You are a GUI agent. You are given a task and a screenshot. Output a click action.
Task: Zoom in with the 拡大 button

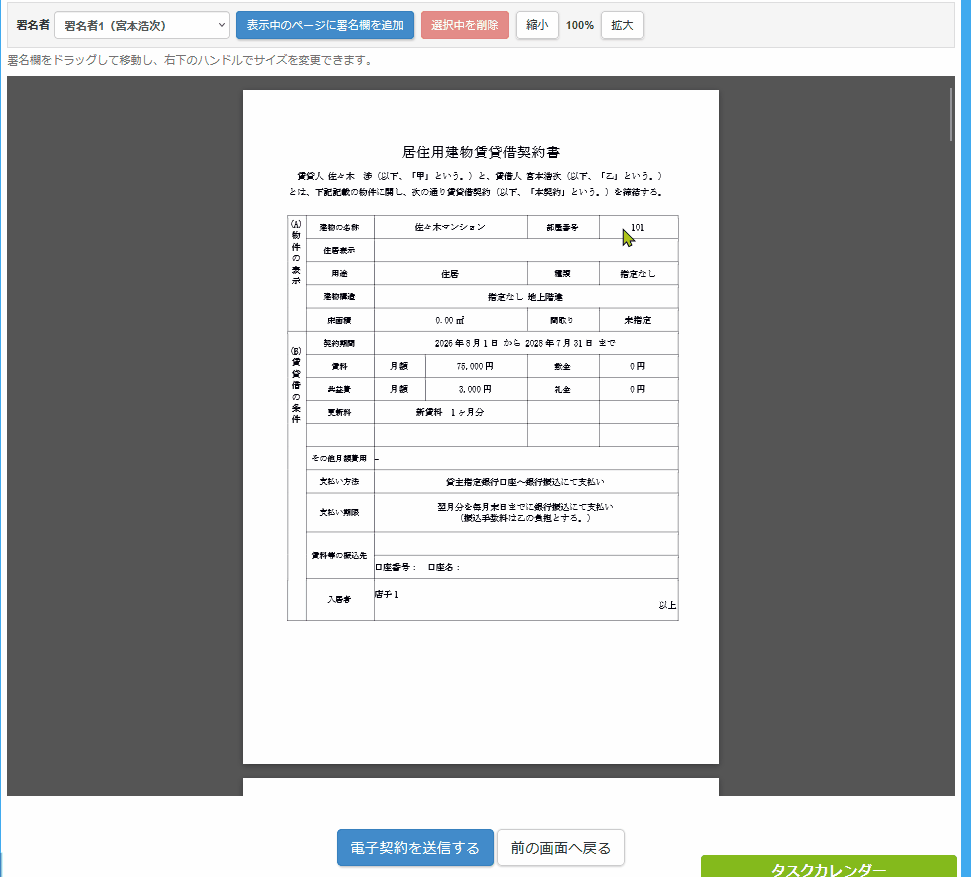point(622,25)
